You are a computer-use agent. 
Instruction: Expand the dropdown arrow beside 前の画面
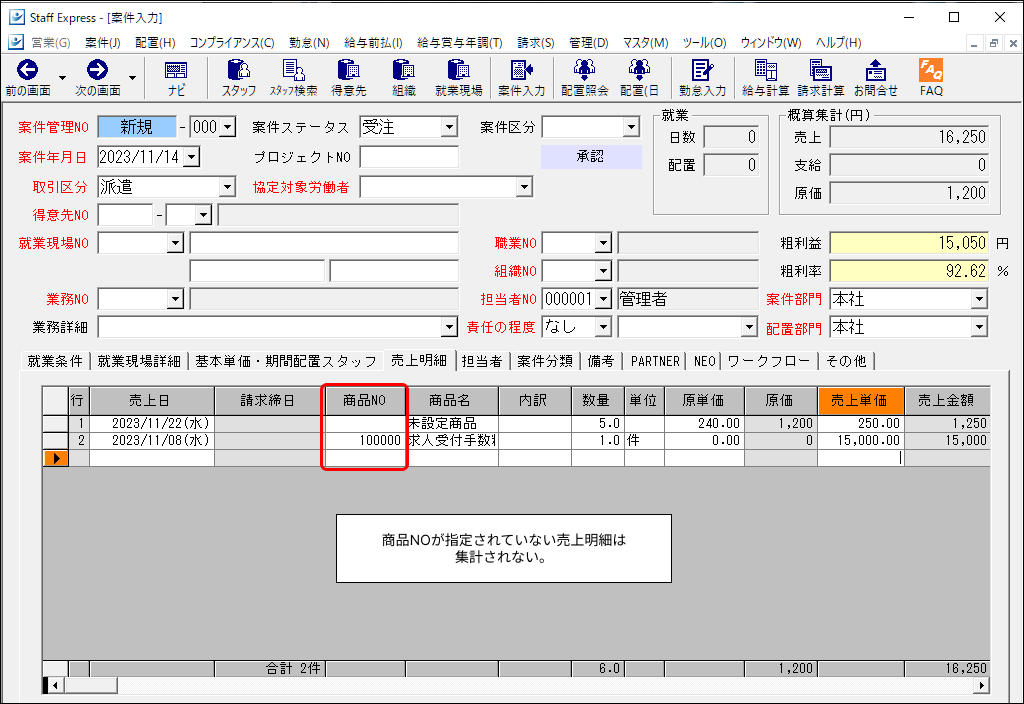(63, 78)
